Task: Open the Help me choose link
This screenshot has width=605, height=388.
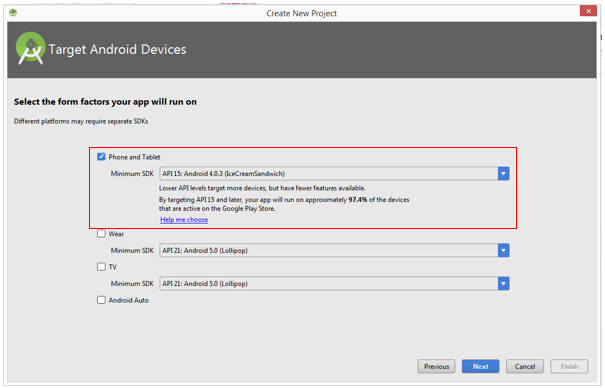Action: tap(184, 219)
